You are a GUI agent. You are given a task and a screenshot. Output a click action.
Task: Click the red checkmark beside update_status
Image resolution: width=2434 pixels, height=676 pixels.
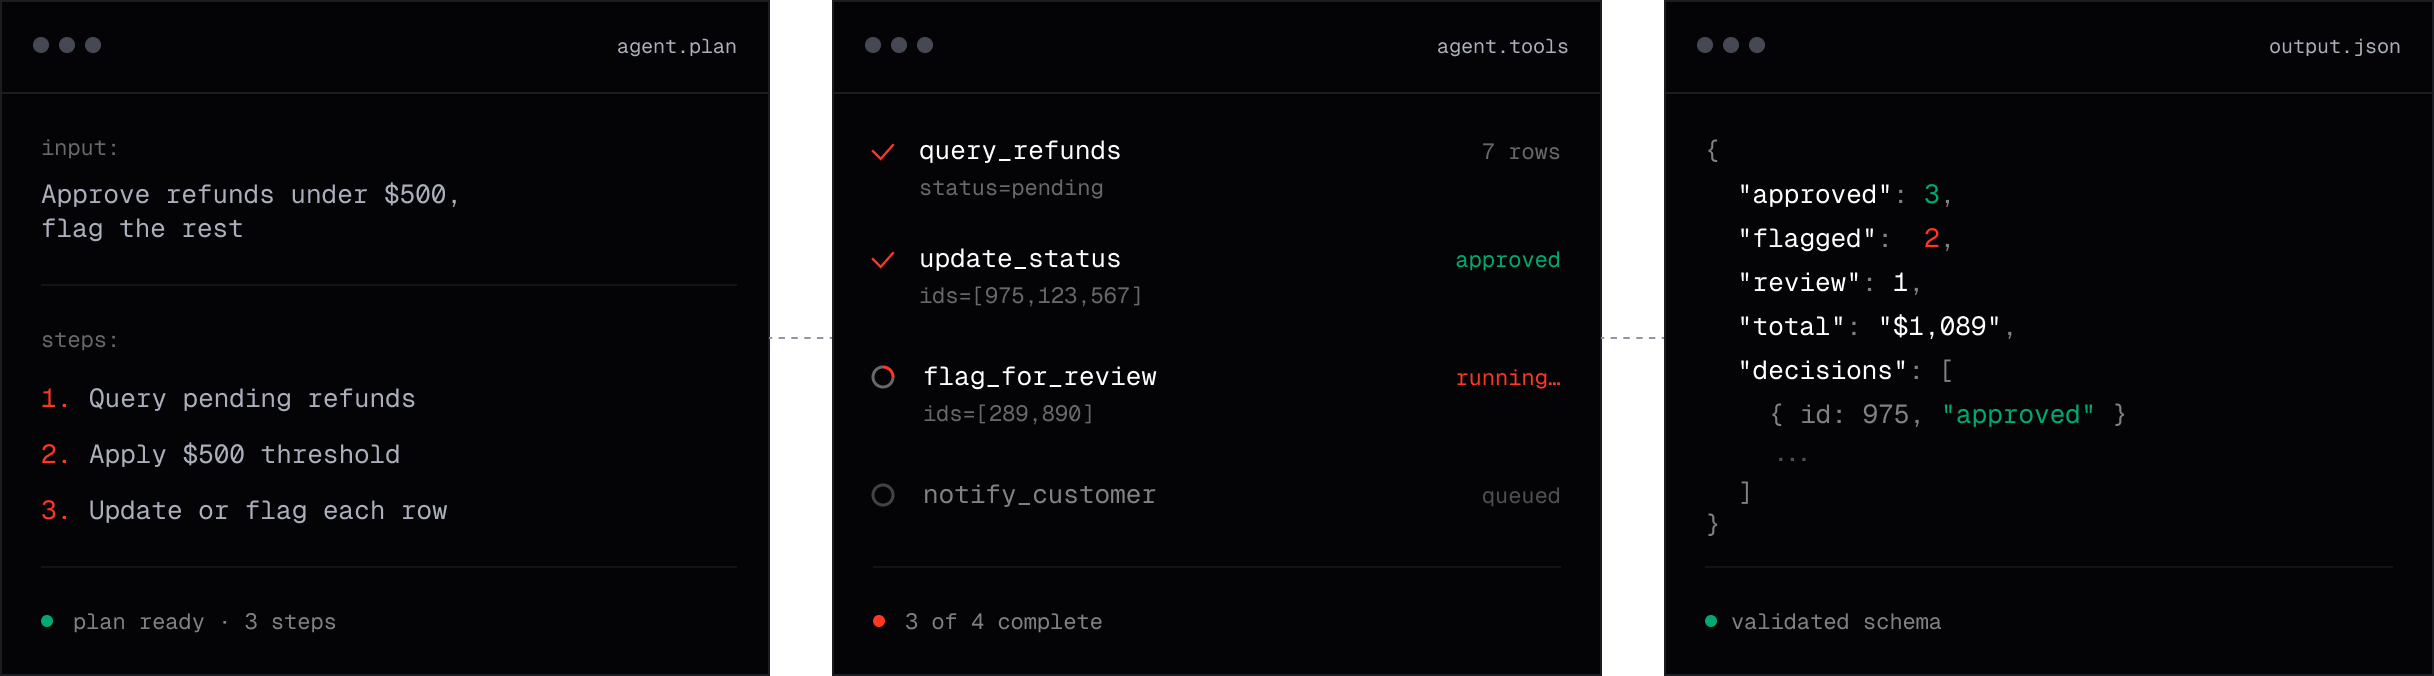883,260
